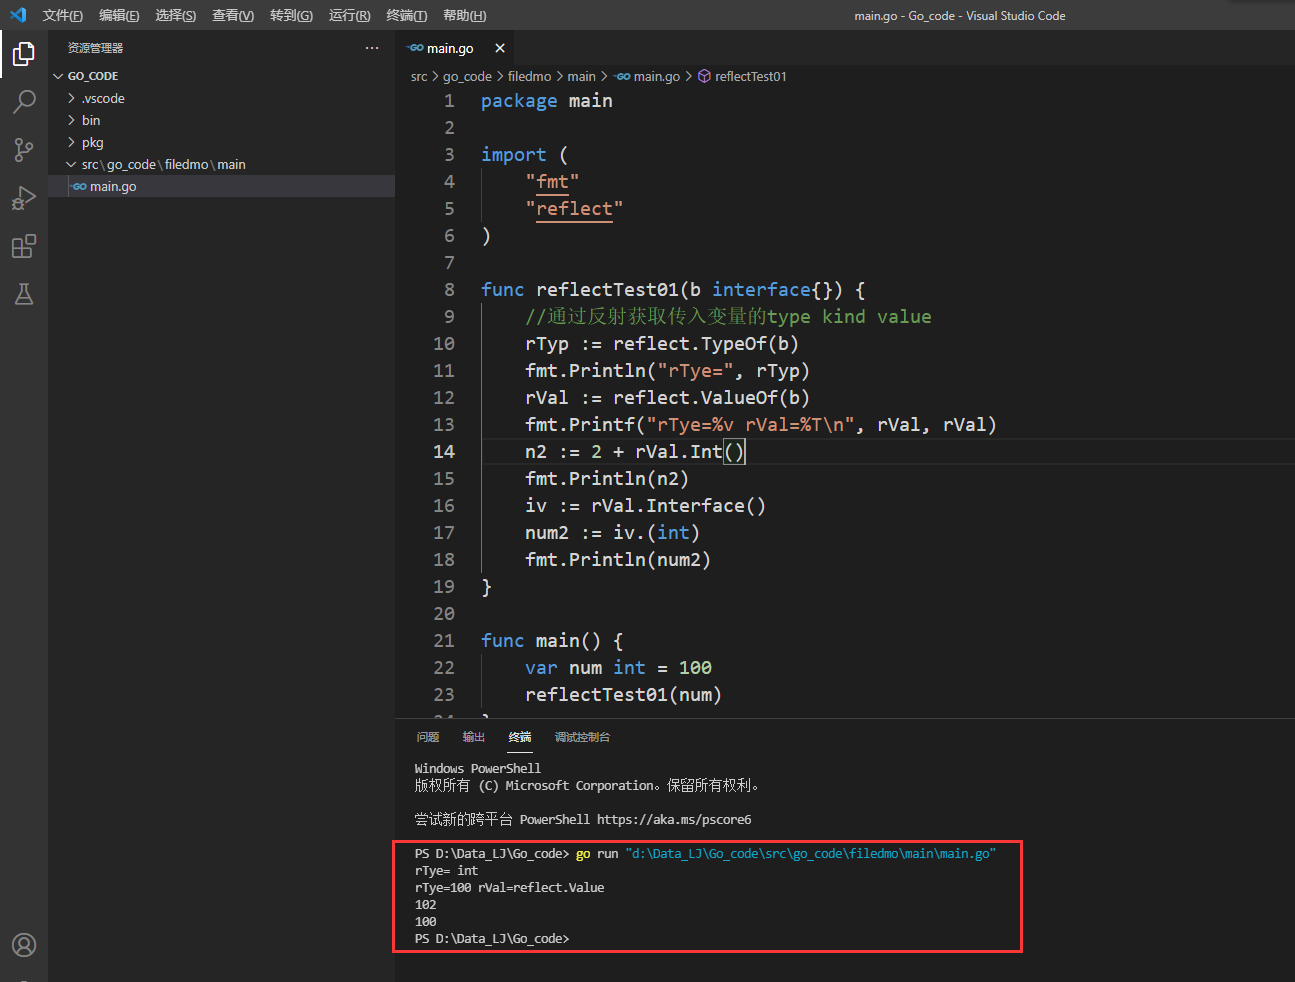
Task: Open the 编辑(E) menu
Action: [x=119, y=15]
